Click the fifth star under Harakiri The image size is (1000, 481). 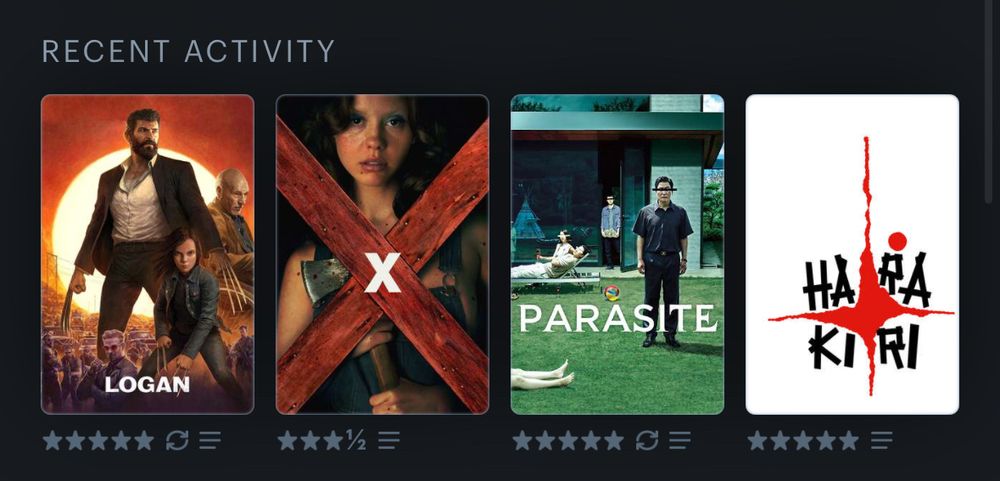[x=849, y=440]
